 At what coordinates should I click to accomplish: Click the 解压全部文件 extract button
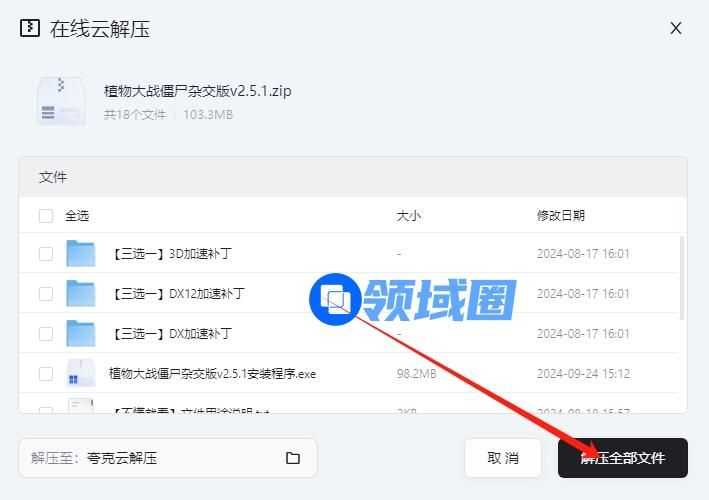coord(622,458)
